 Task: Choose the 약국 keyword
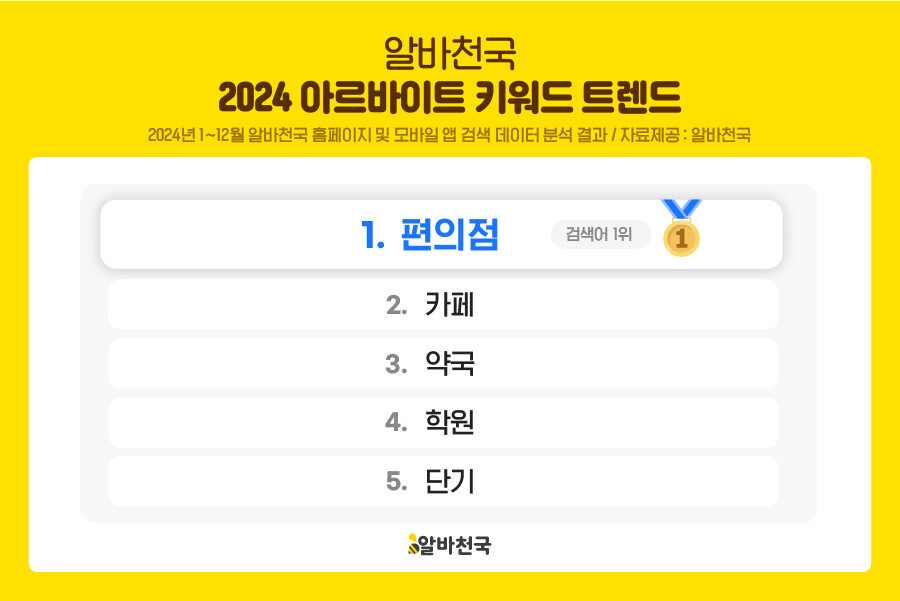pyautogui.click(x=449, y=364)
